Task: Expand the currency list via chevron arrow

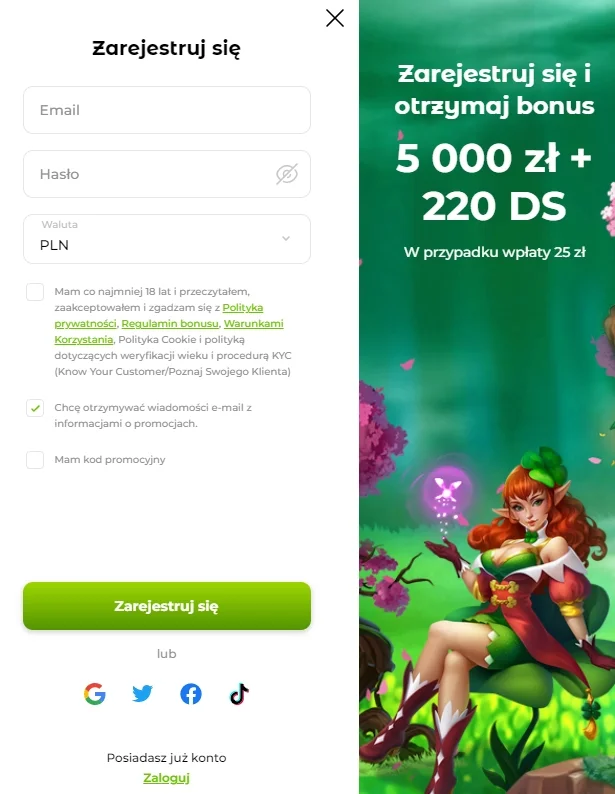Action: (286, 239)
